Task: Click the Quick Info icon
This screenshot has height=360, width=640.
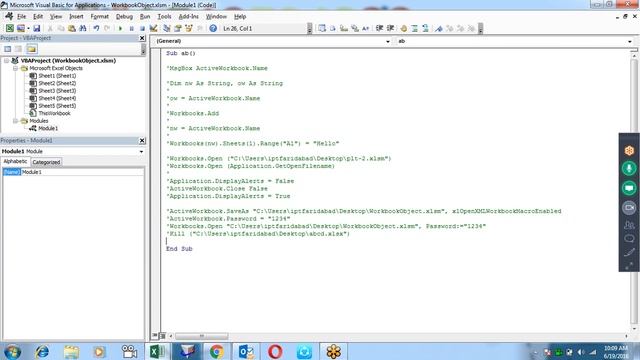Action: pyautogui.click(x=344, y=28)
